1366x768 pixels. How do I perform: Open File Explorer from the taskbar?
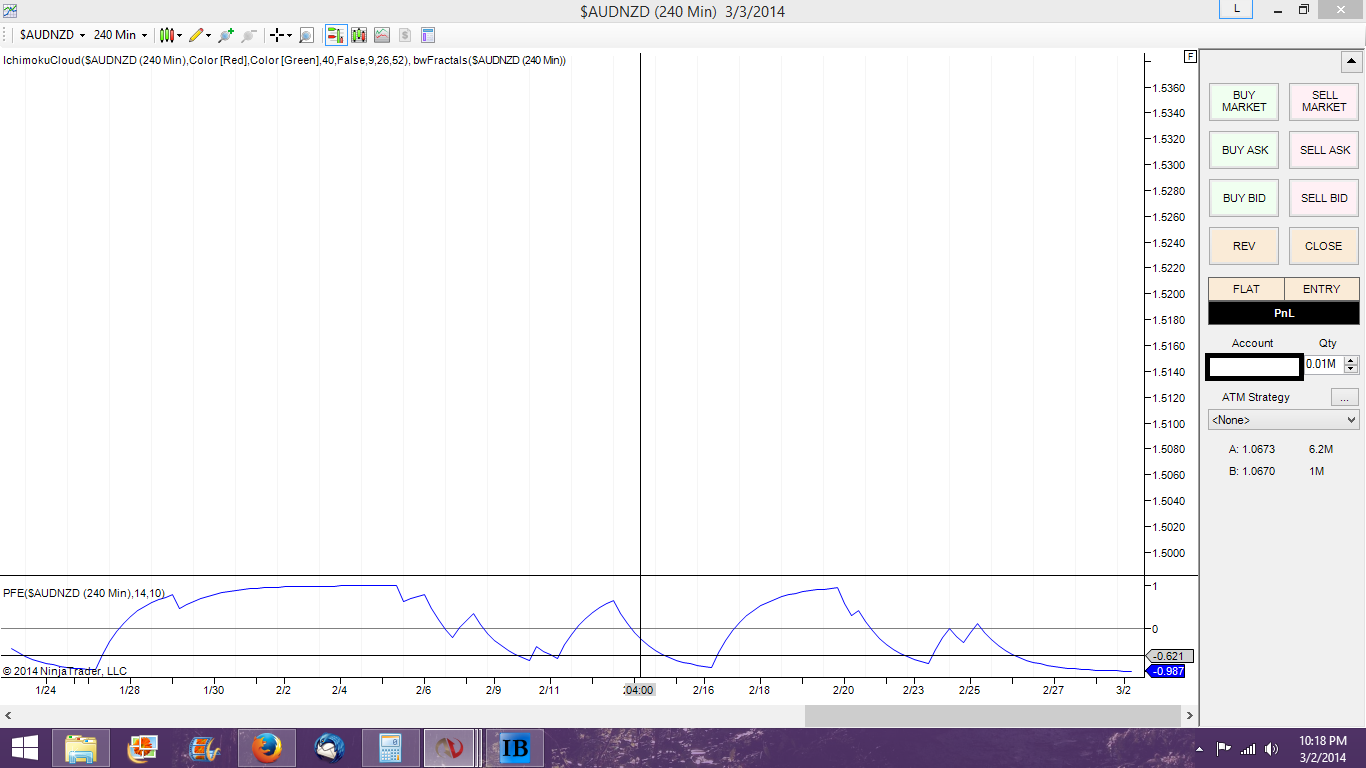[80, 748]
